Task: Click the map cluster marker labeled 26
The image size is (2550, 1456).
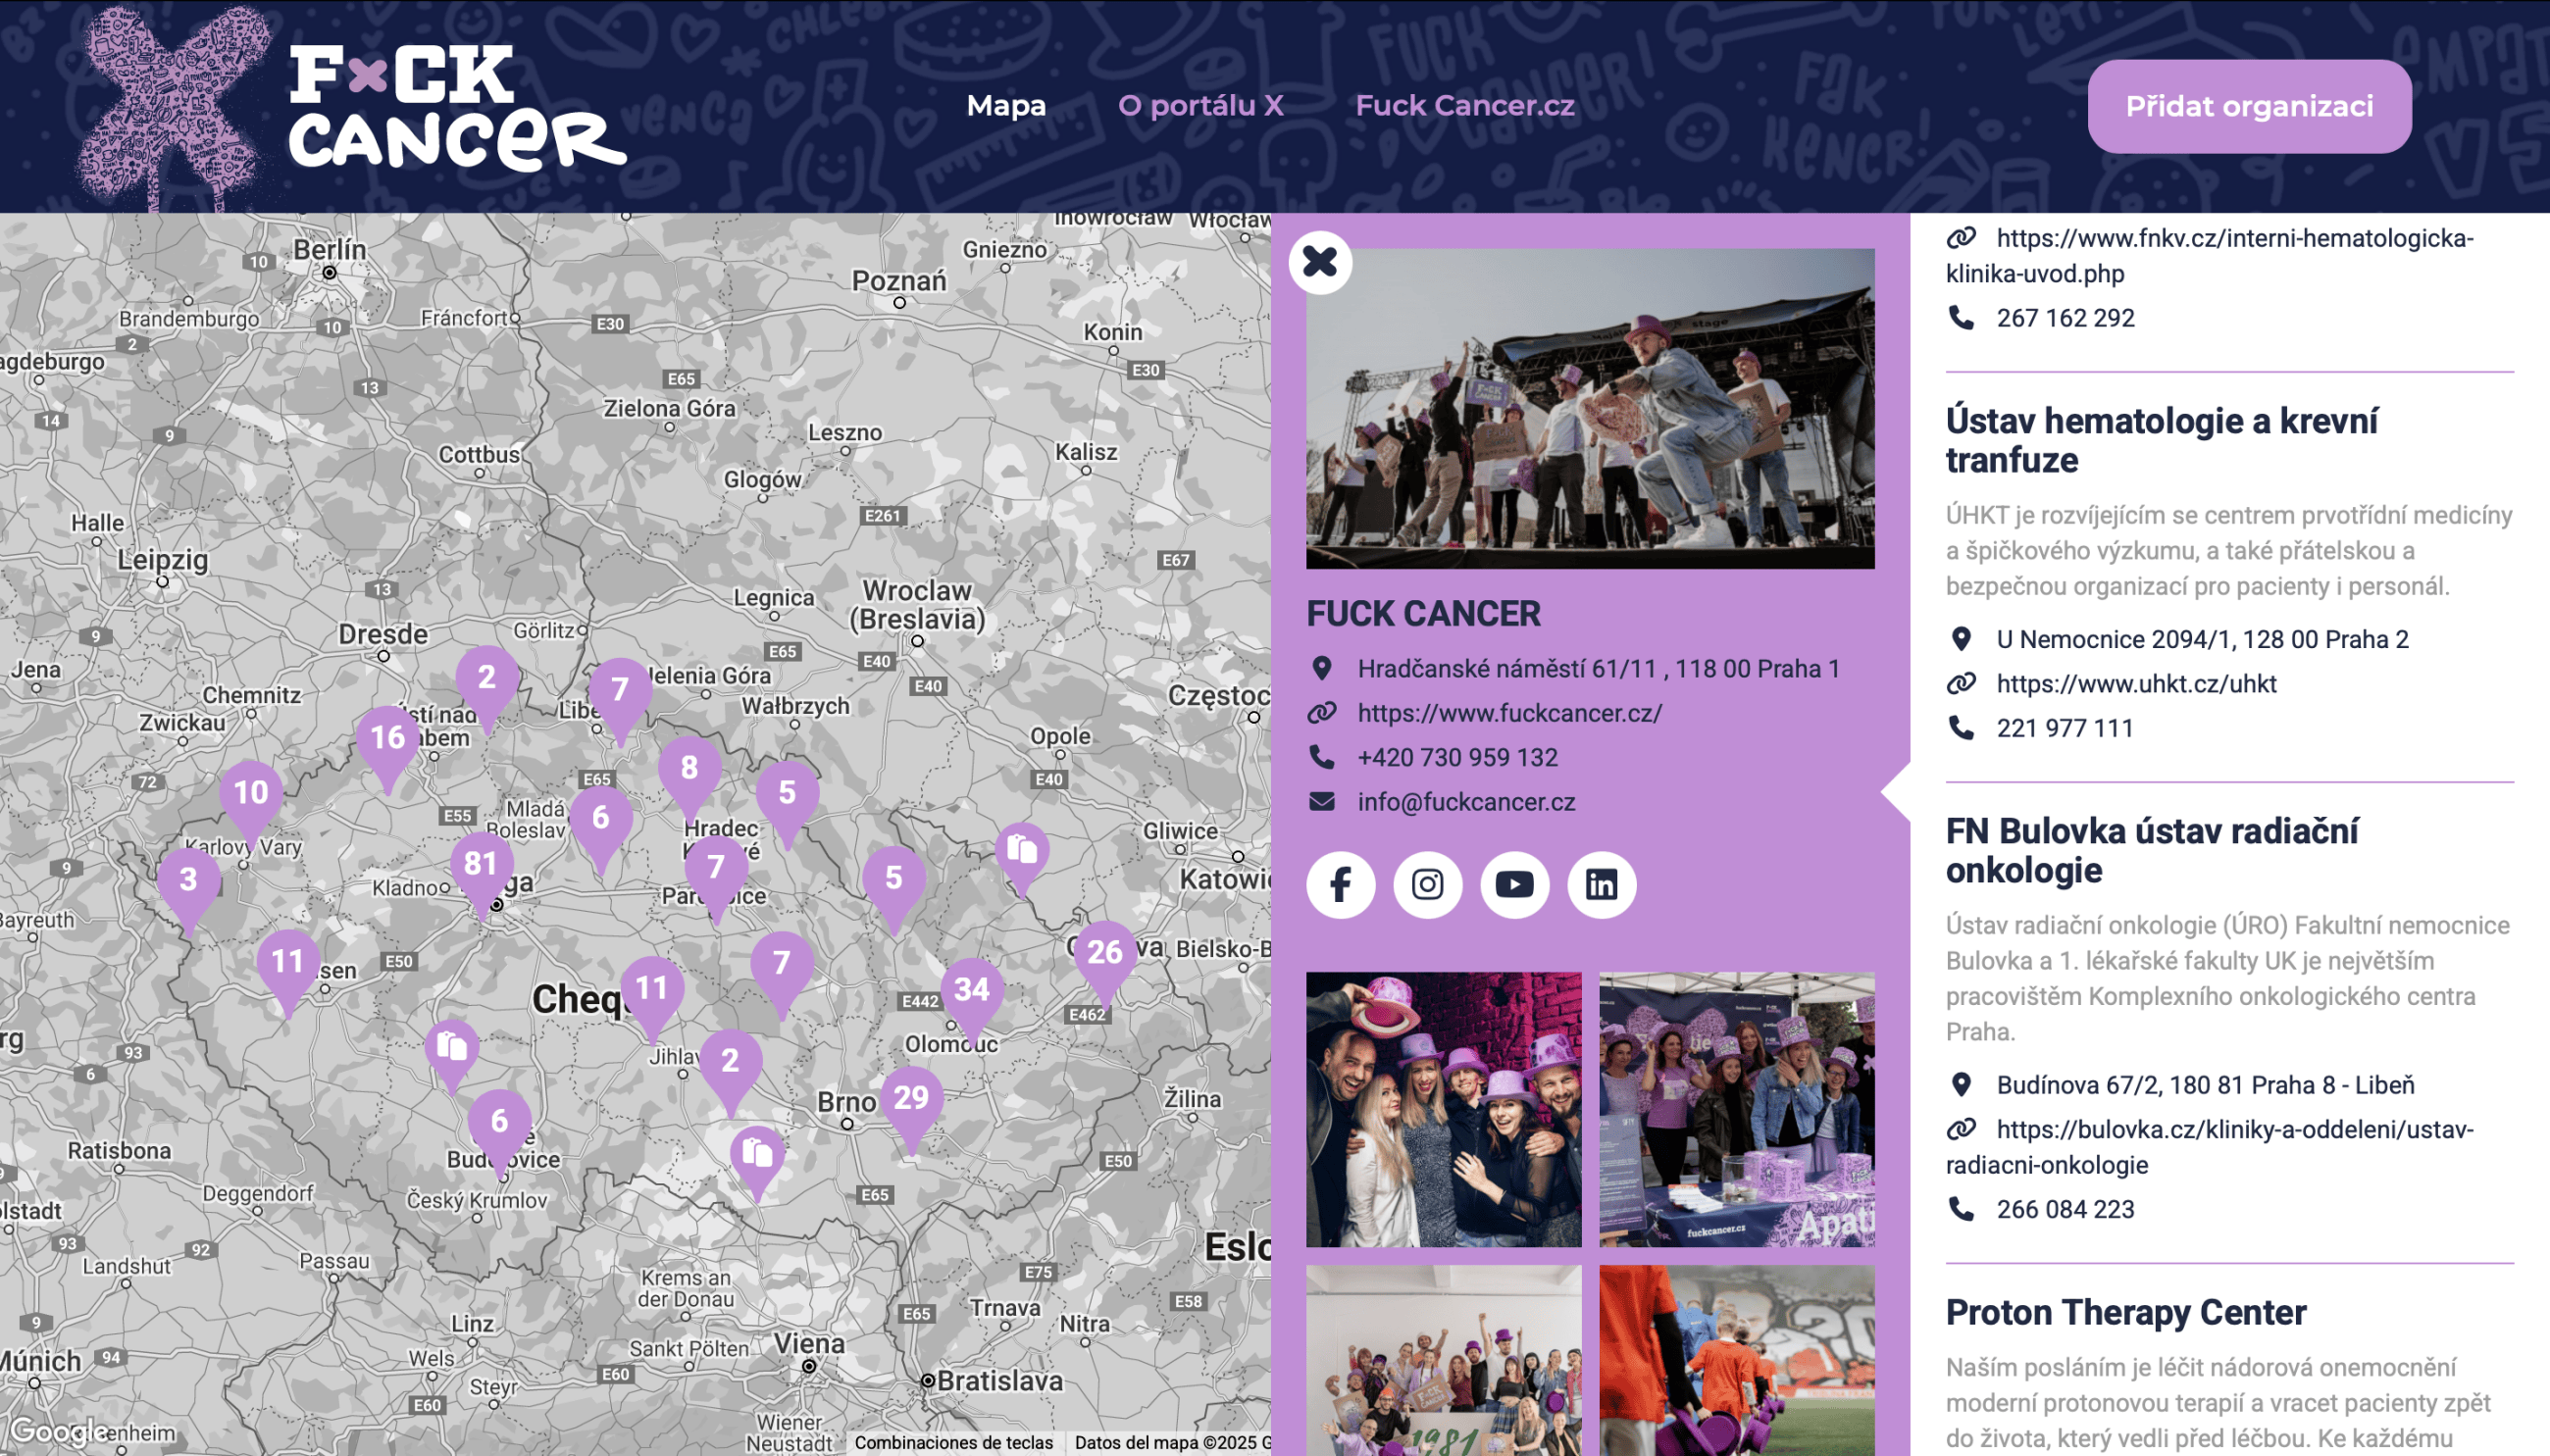Action: coord(1104,953)
